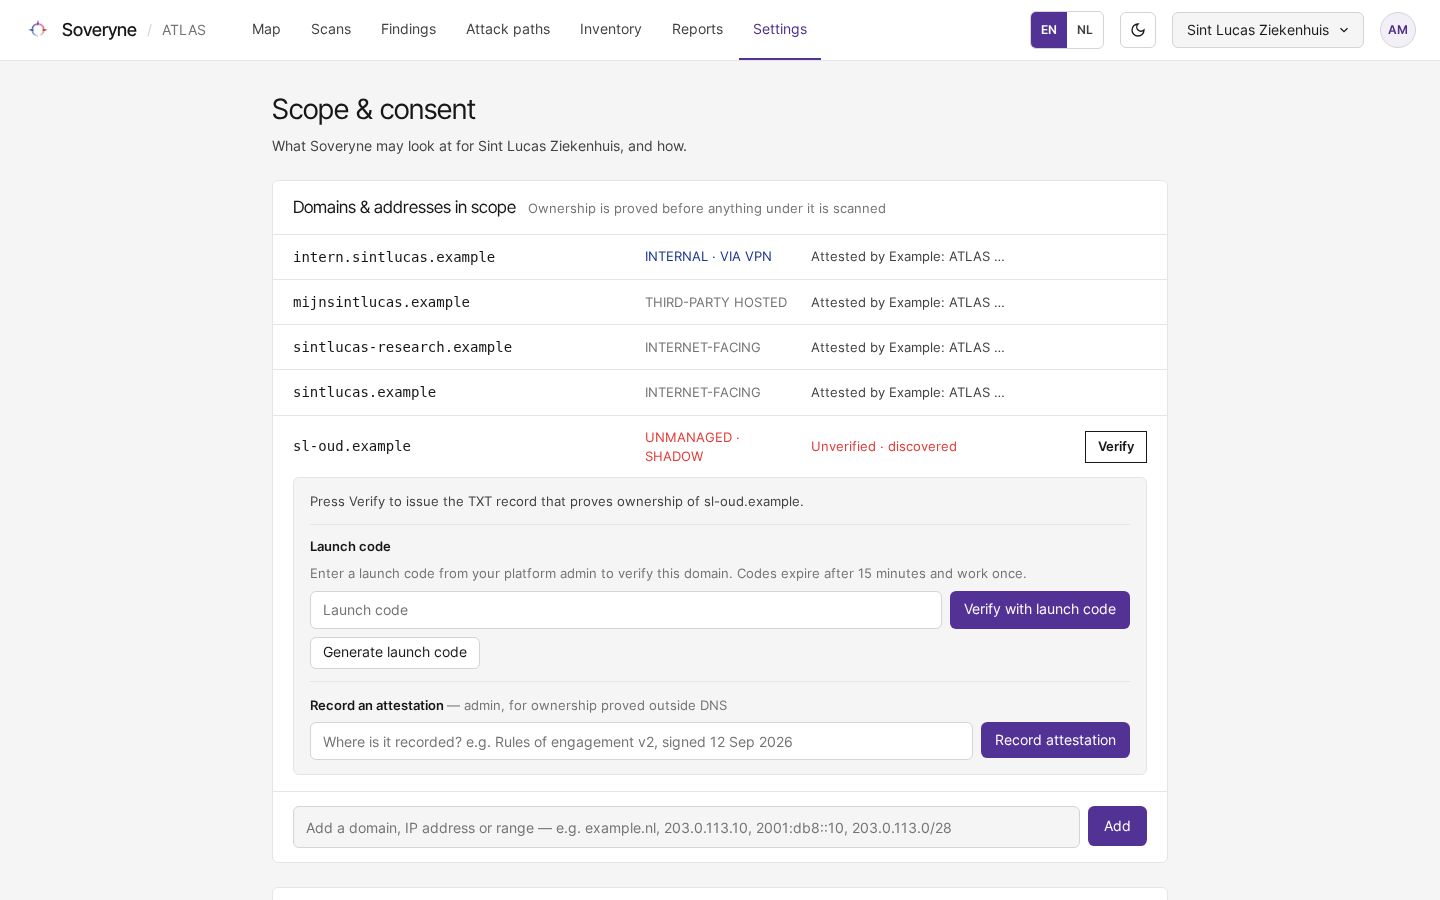
Task: Switch language to EN
Action: click(1049, 30)
